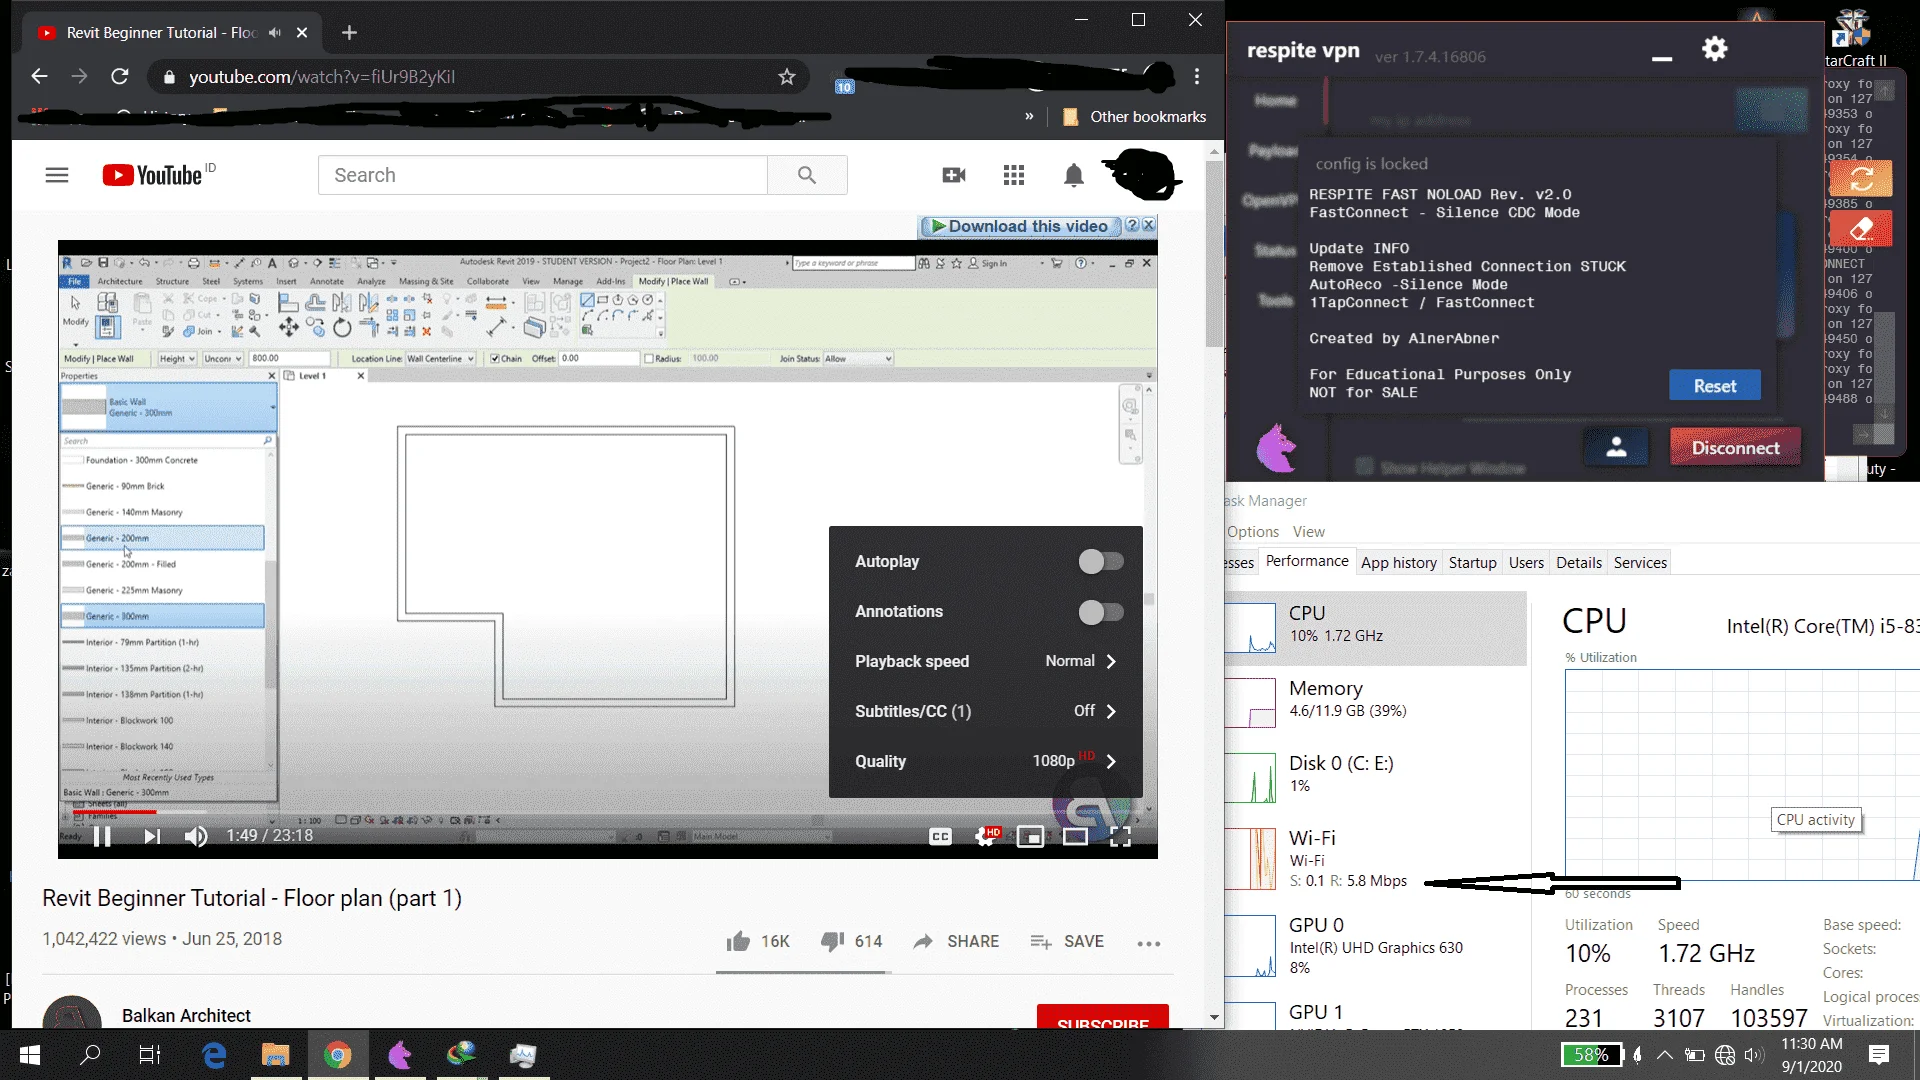Viewport: 1920px width, 1080px height.
Task: Select Memory in Performance list
Action: (1376, 700)
